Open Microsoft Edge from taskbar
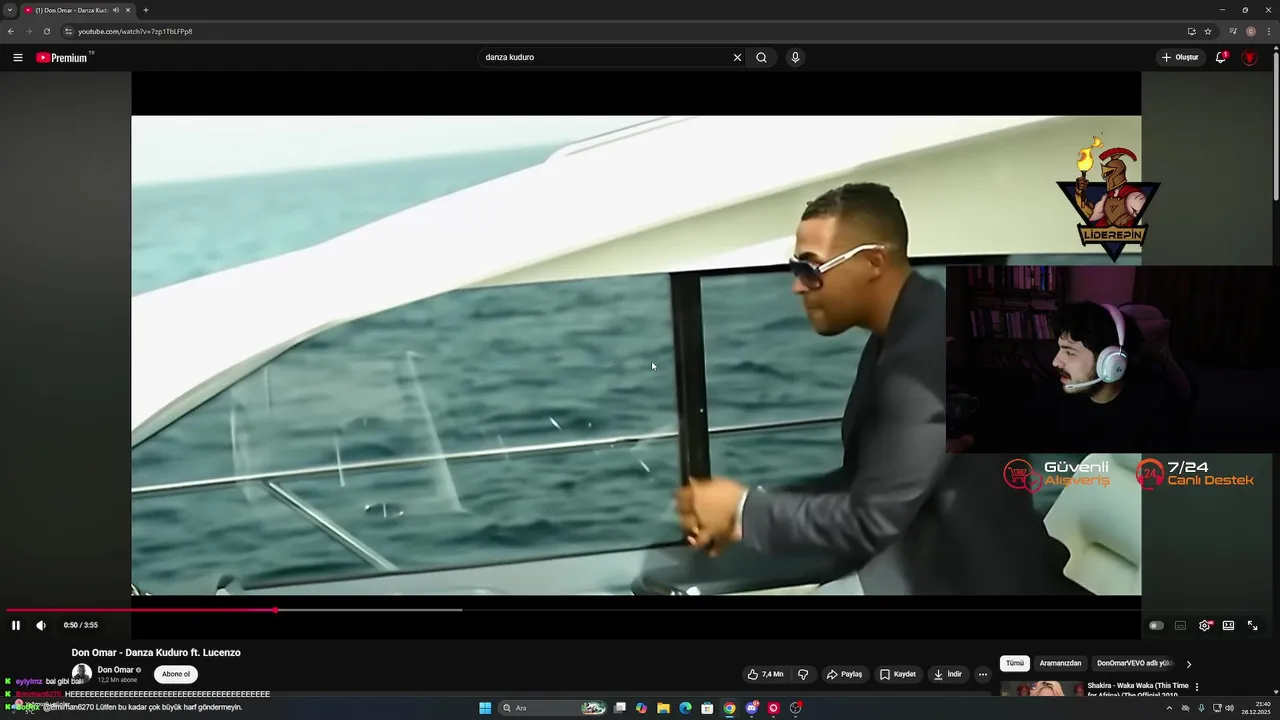The height and width of the screenshot is (720, 1280). pos(685,708)
